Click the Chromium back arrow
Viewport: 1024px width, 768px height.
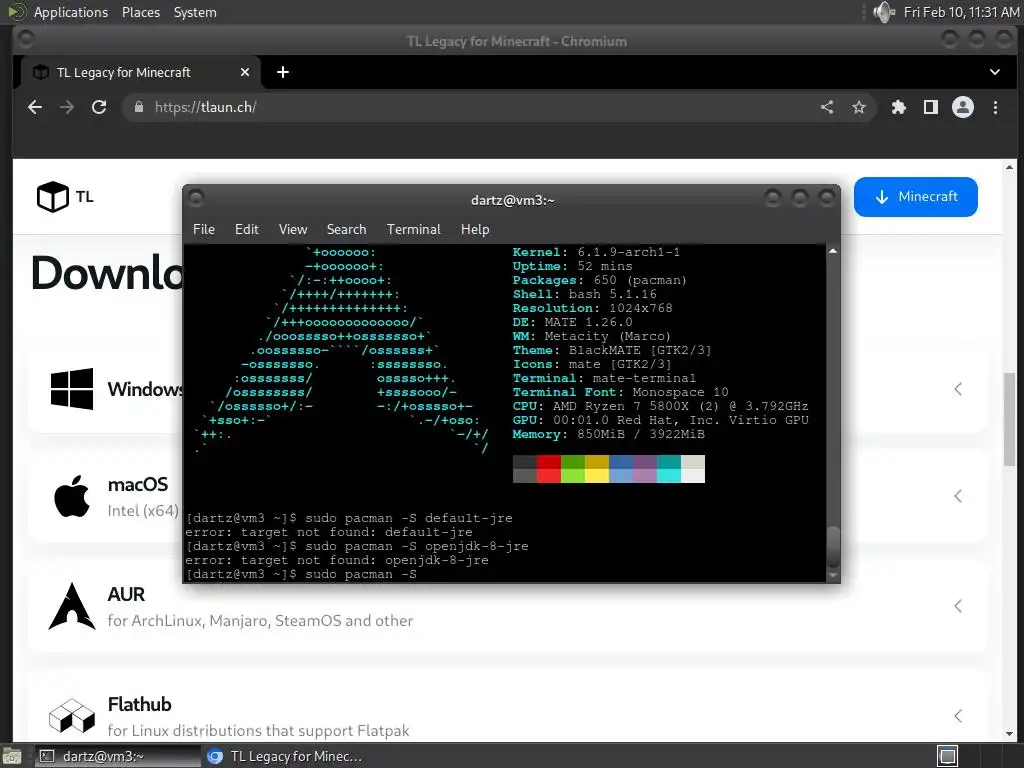pyautogui.click(x=35, y=107)
